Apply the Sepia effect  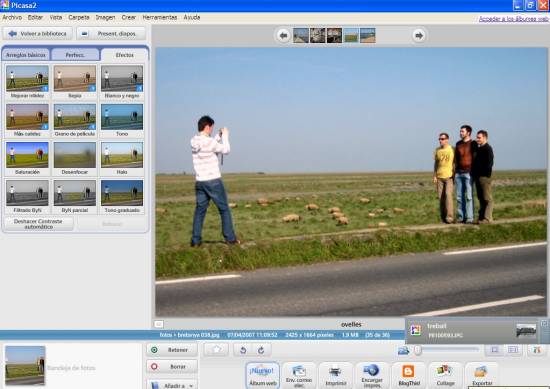point(75,79)
